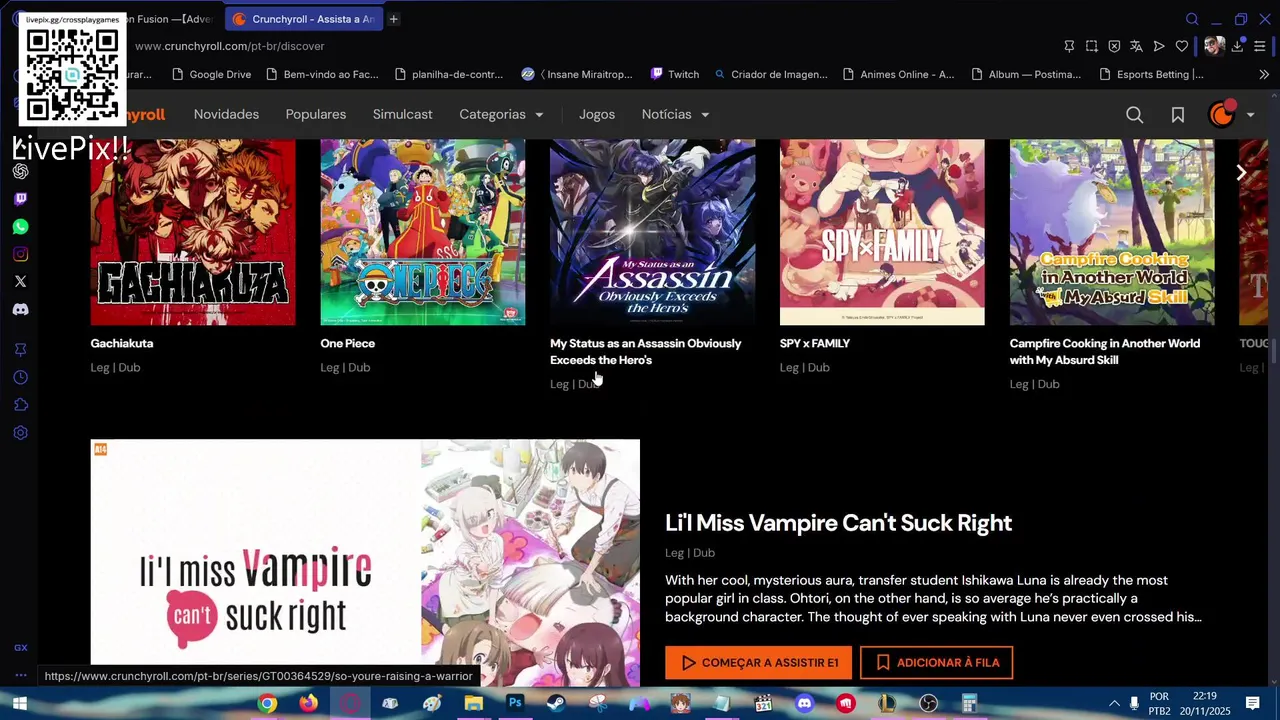Viewport: 1280px width, 720px height.
Task: Take a snapshot with the capture icon
Action: click(x=1092, y=46)
